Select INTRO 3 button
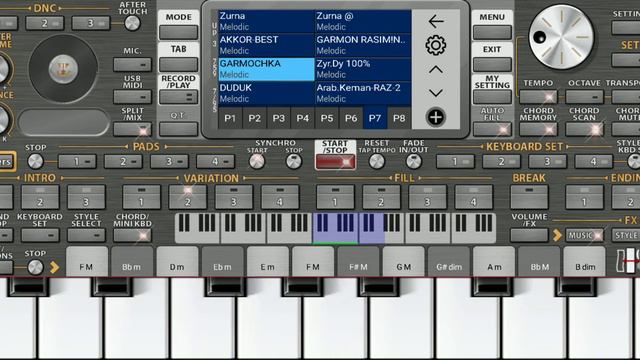The image size is (640, 360). click(x=86, y=197)
